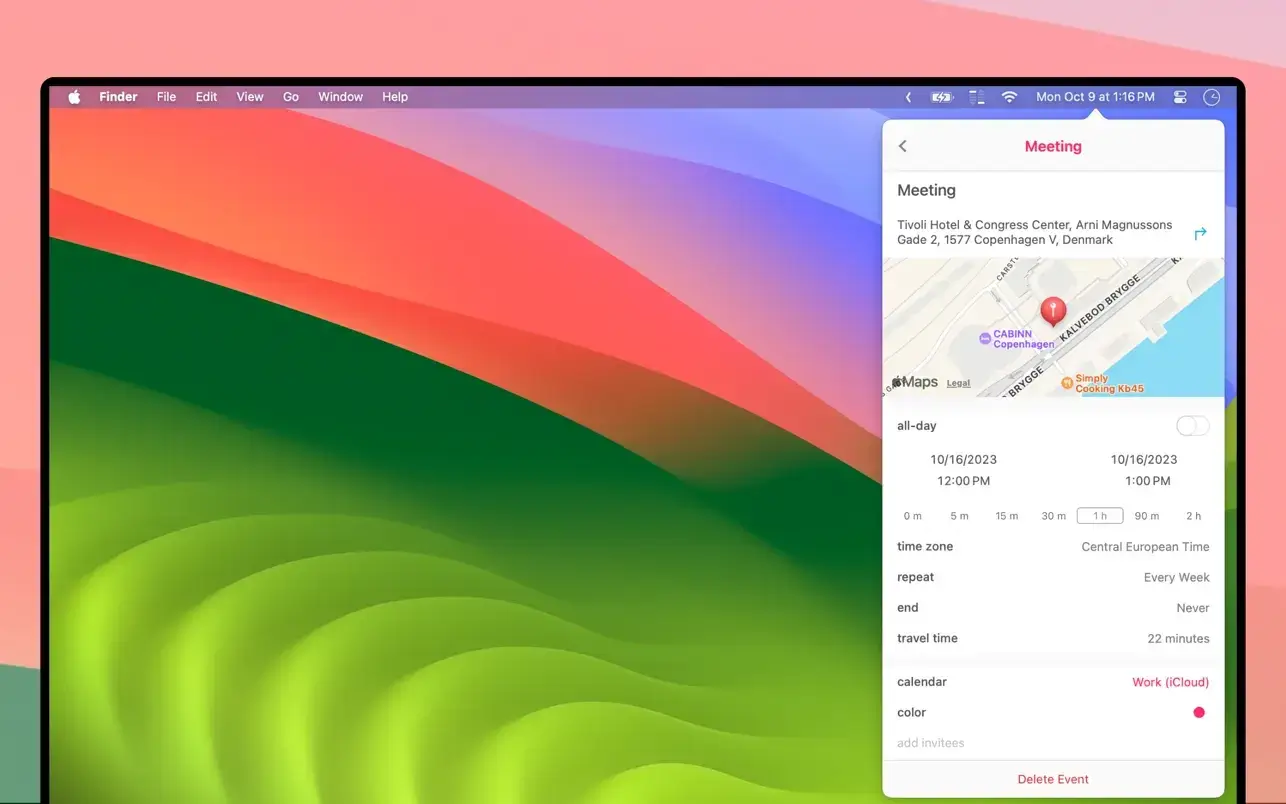
Task: Open Control Center from the menu bar
Action: 1179,96
